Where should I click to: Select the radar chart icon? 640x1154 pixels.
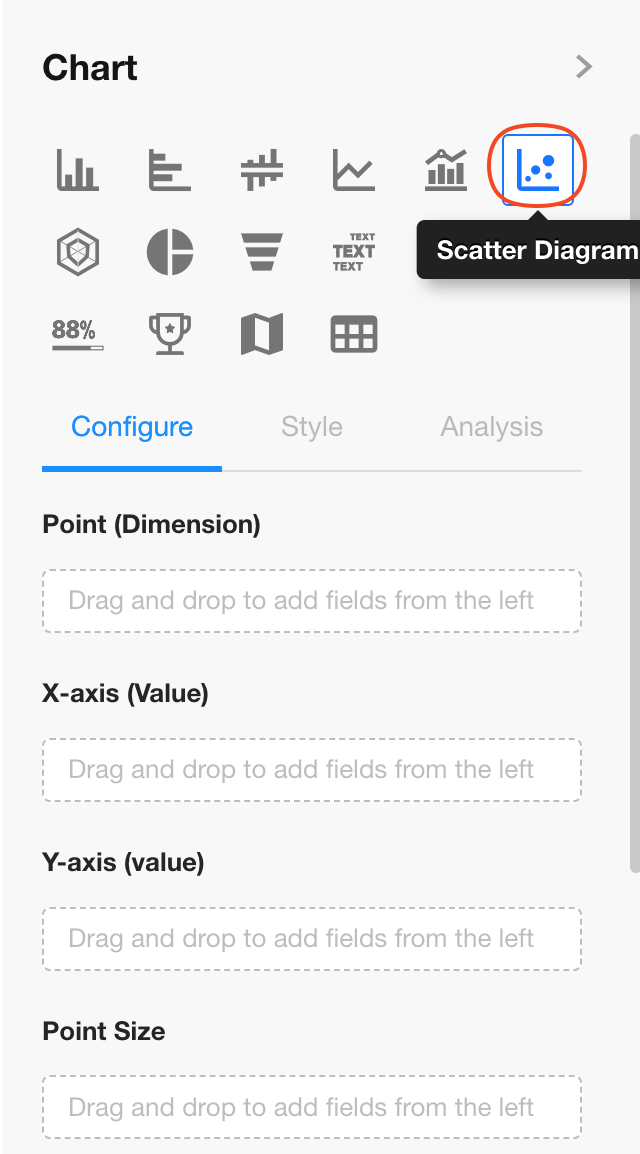(x=77, y=252)
